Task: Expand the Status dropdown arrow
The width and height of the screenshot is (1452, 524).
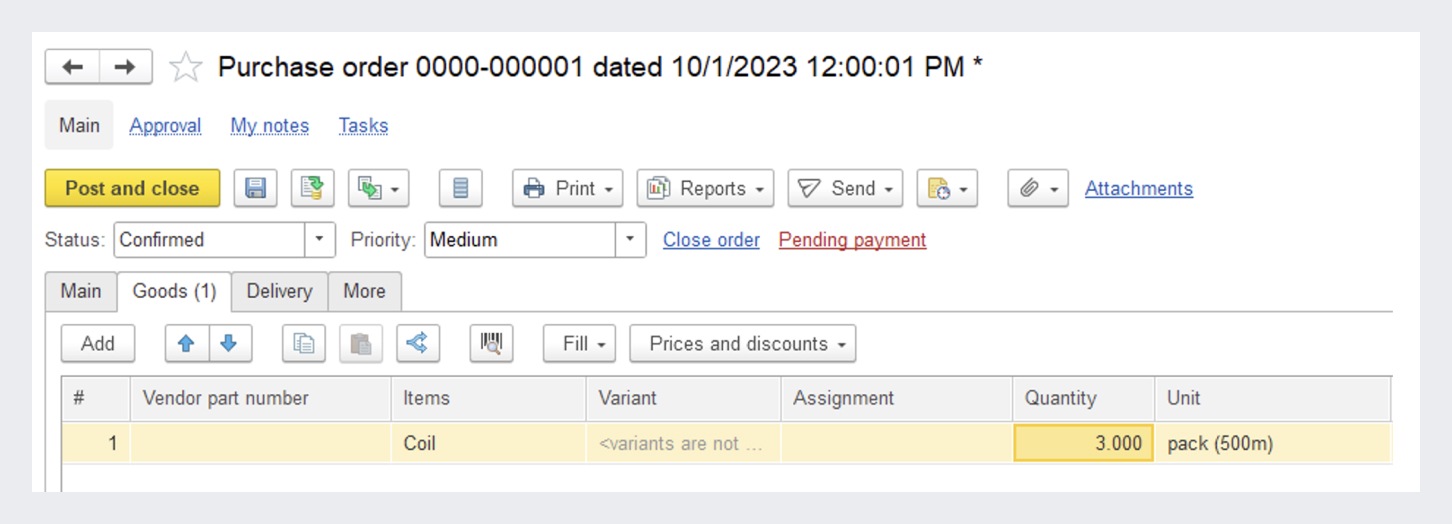Action: point(320,240)
